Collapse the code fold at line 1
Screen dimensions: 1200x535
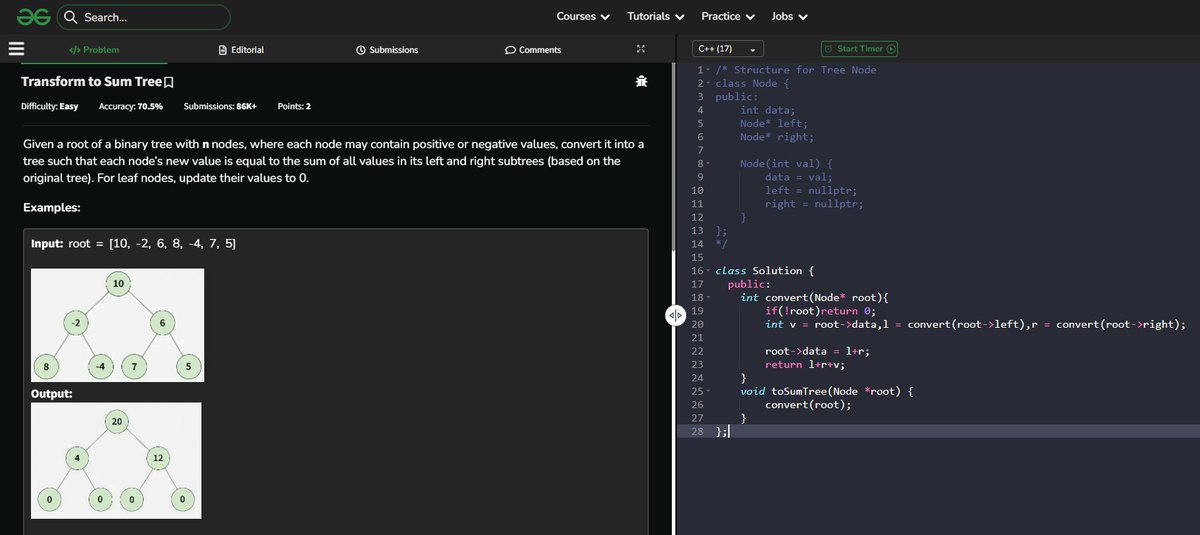click(709, 70)
